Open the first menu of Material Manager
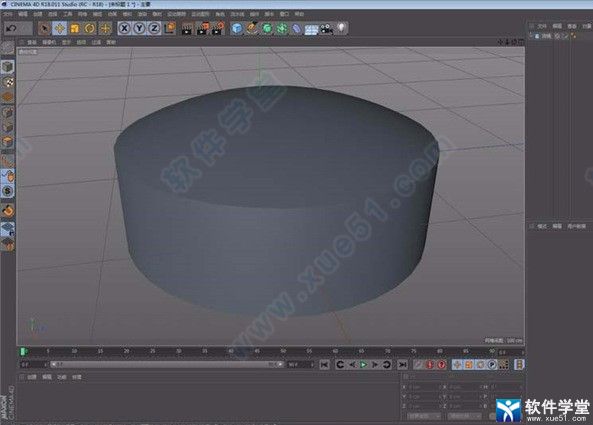The image size is (593, 425). tap(32, 377)
